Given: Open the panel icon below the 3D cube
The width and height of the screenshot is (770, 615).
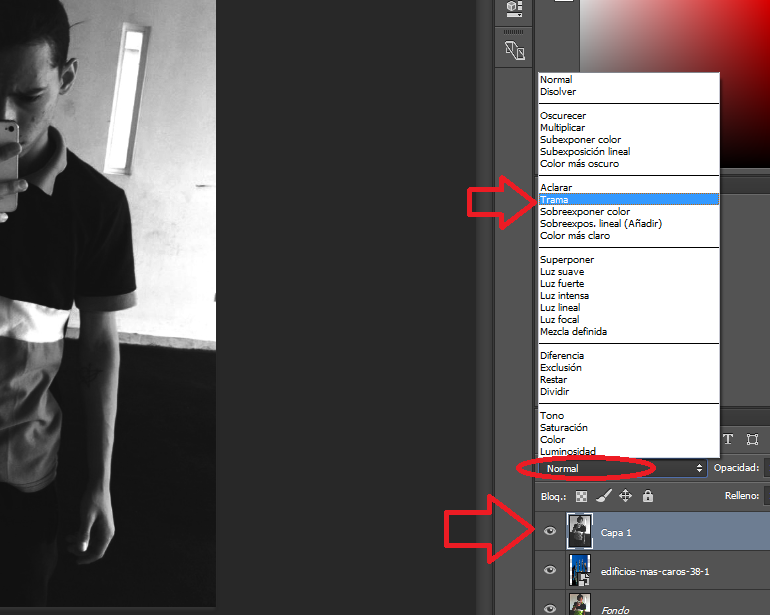Looking at the screenshot, I should tap(515, 50).
